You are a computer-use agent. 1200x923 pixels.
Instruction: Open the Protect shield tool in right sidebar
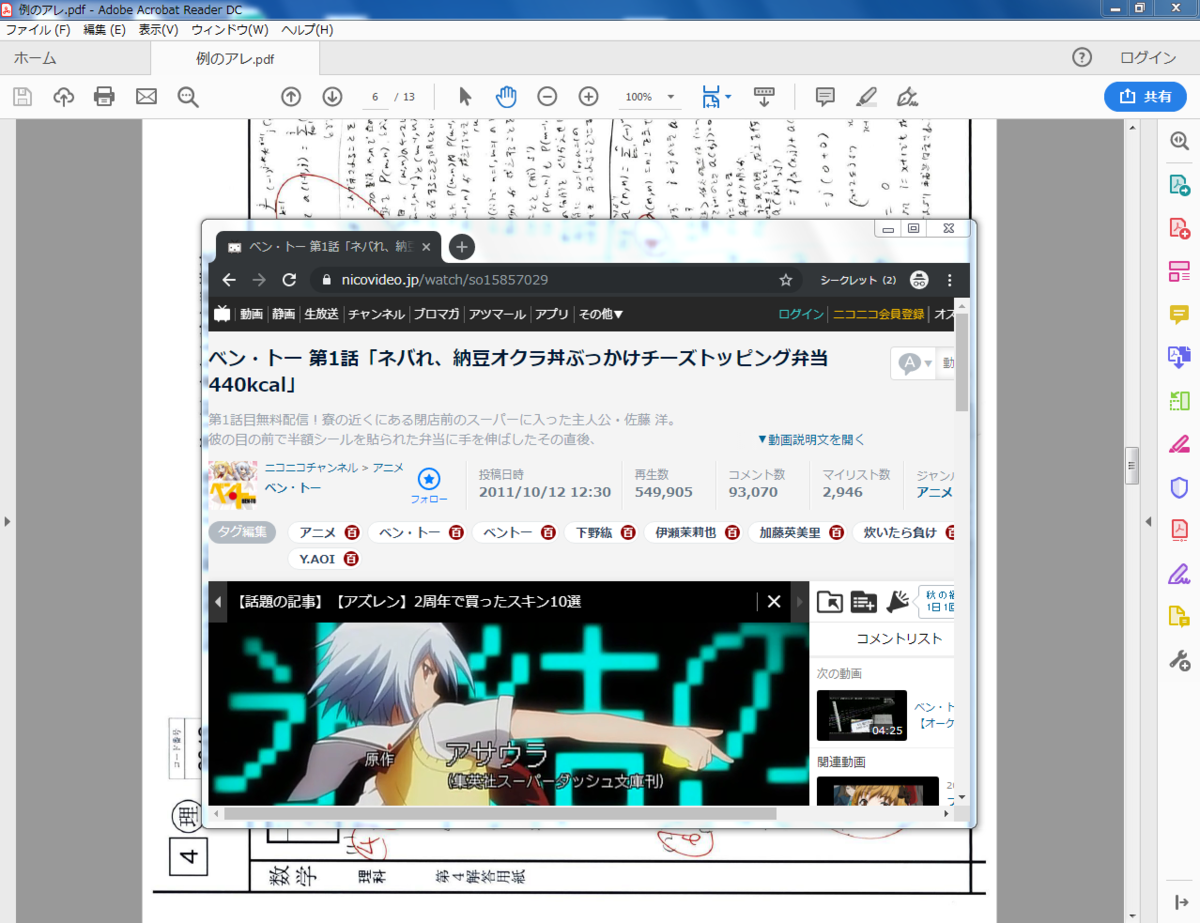click(1179, 487)
